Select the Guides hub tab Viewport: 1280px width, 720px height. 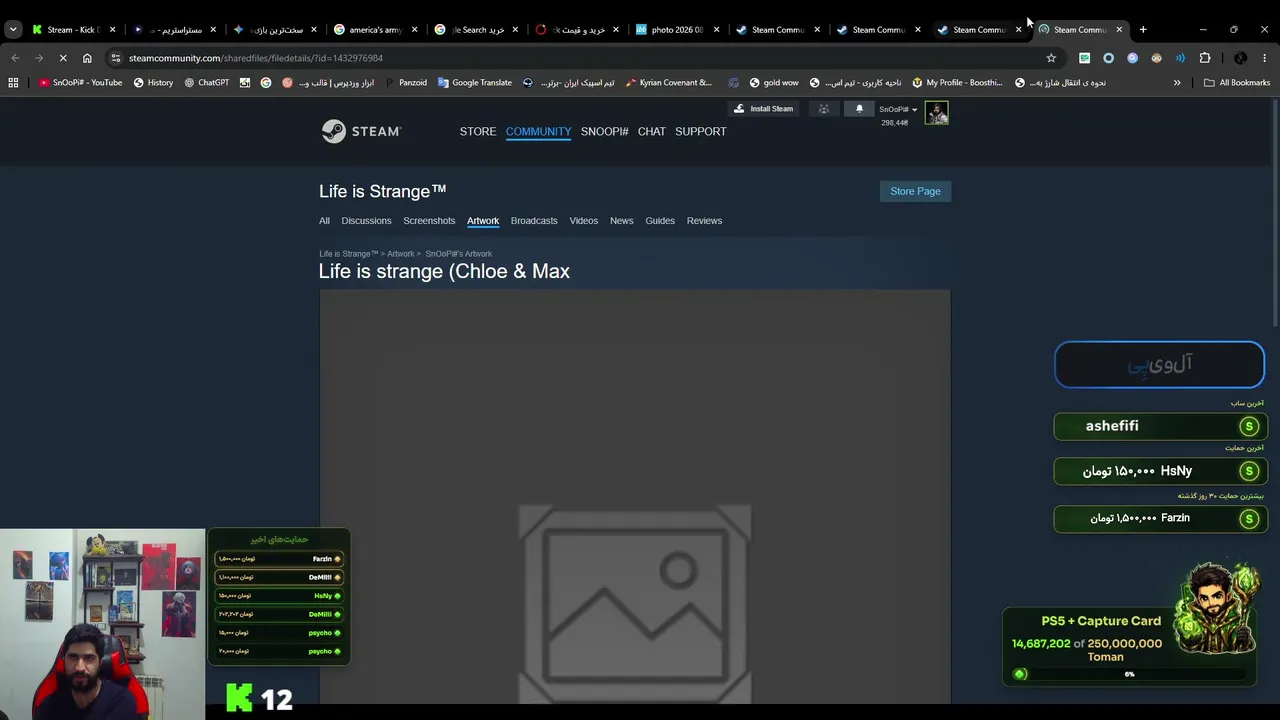click(660, 221)
